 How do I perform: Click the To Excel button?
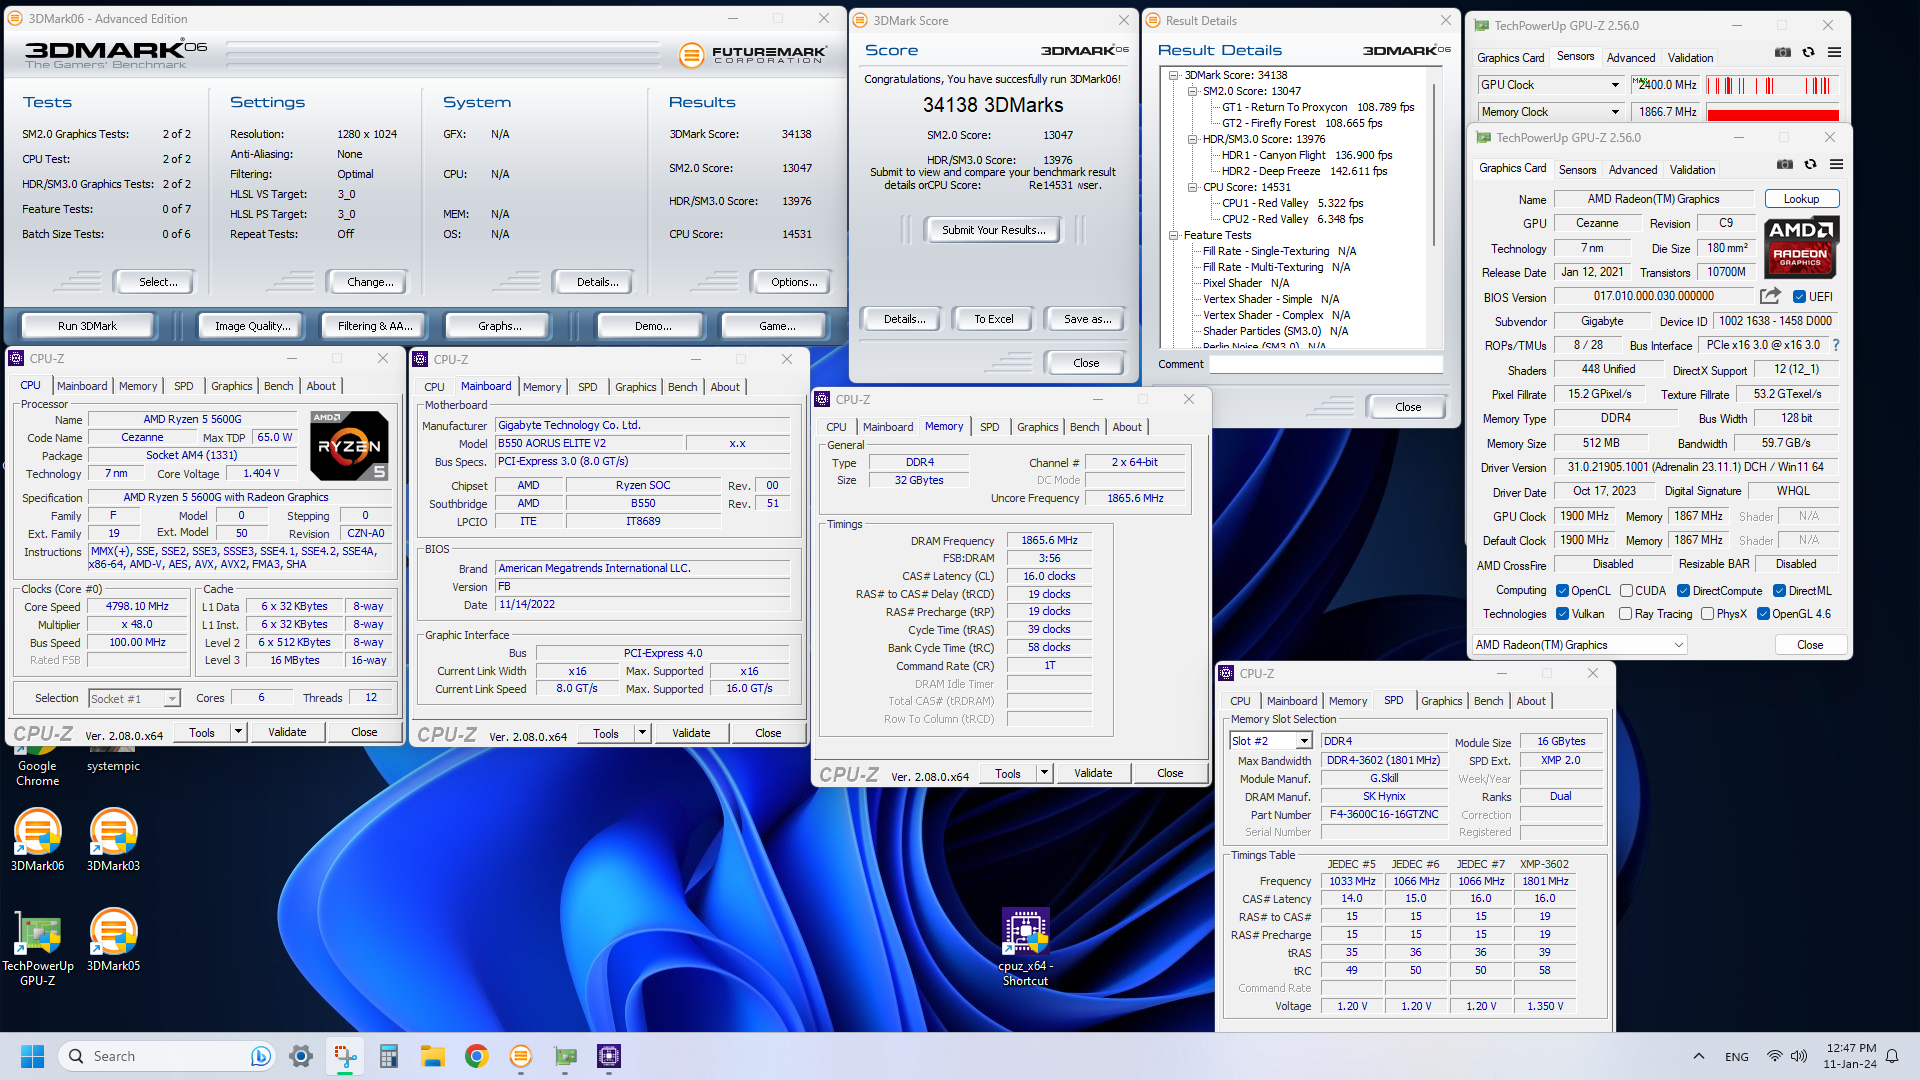[x=993, y=319]
